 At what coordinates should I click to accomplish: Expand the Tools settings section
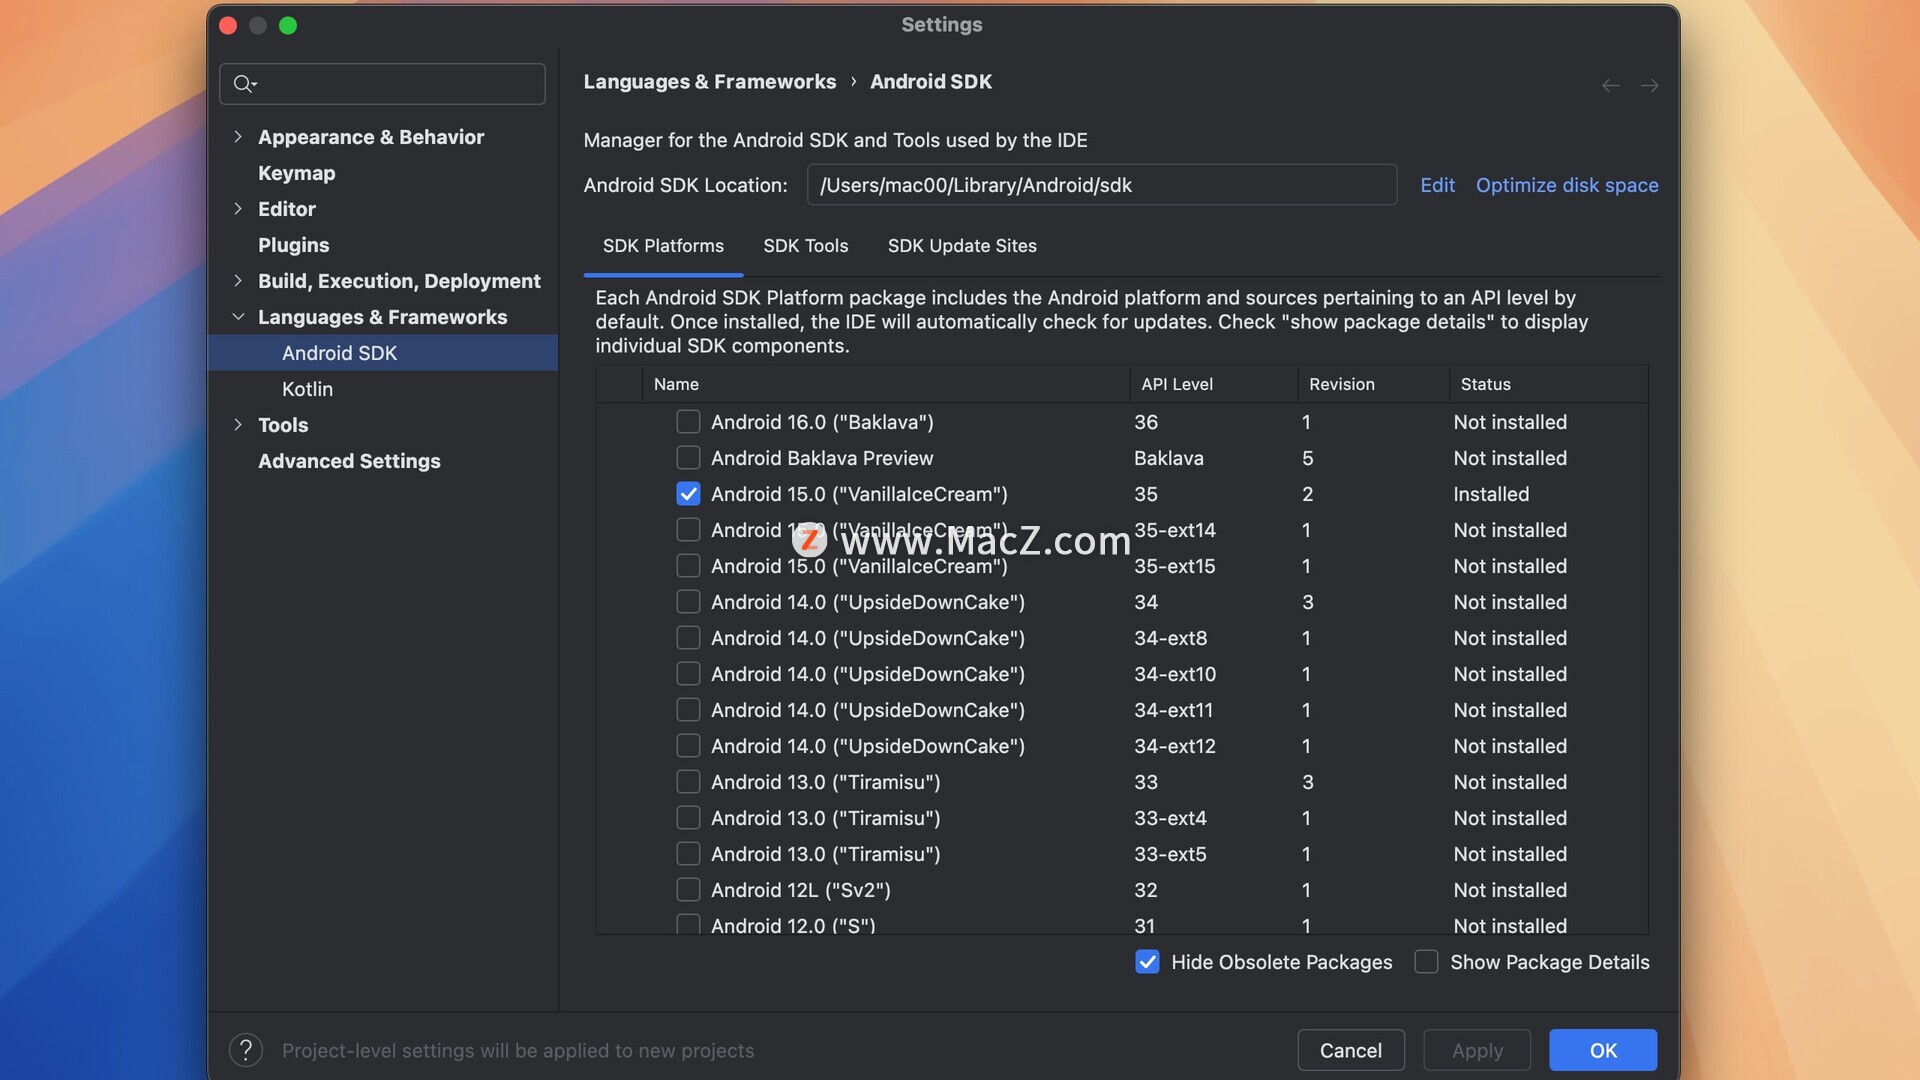point(238,425)
